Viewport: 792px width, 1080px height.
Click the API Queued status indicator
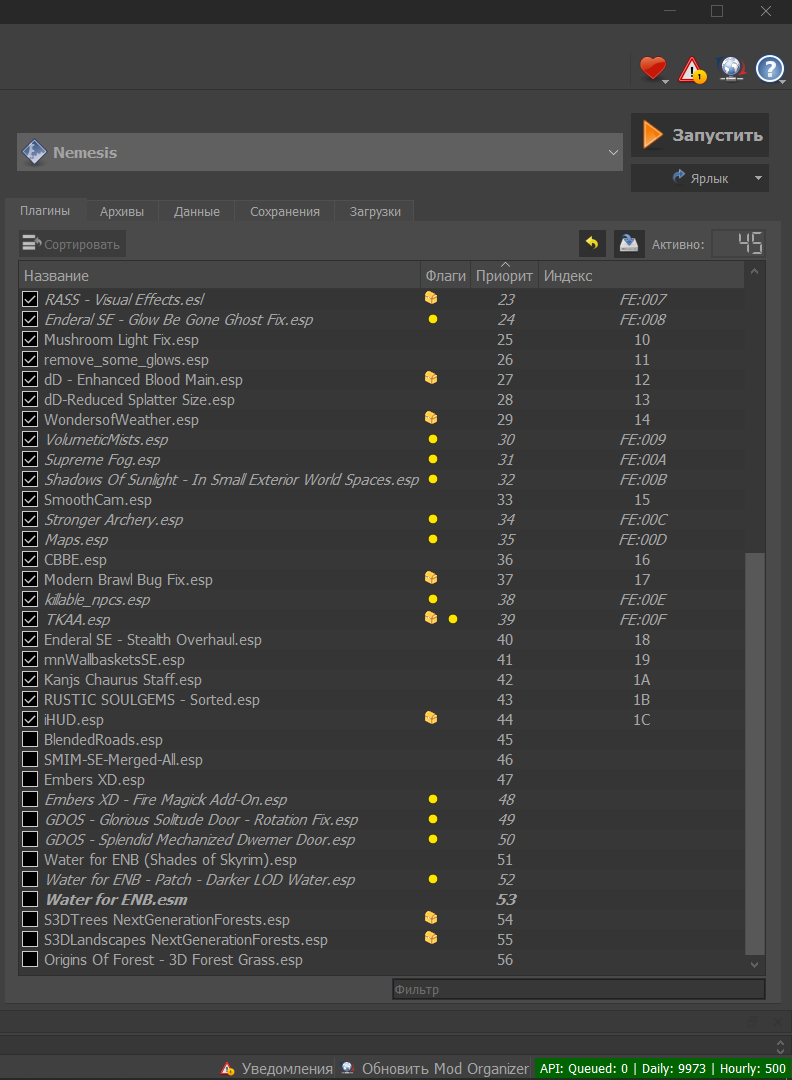663,1068
